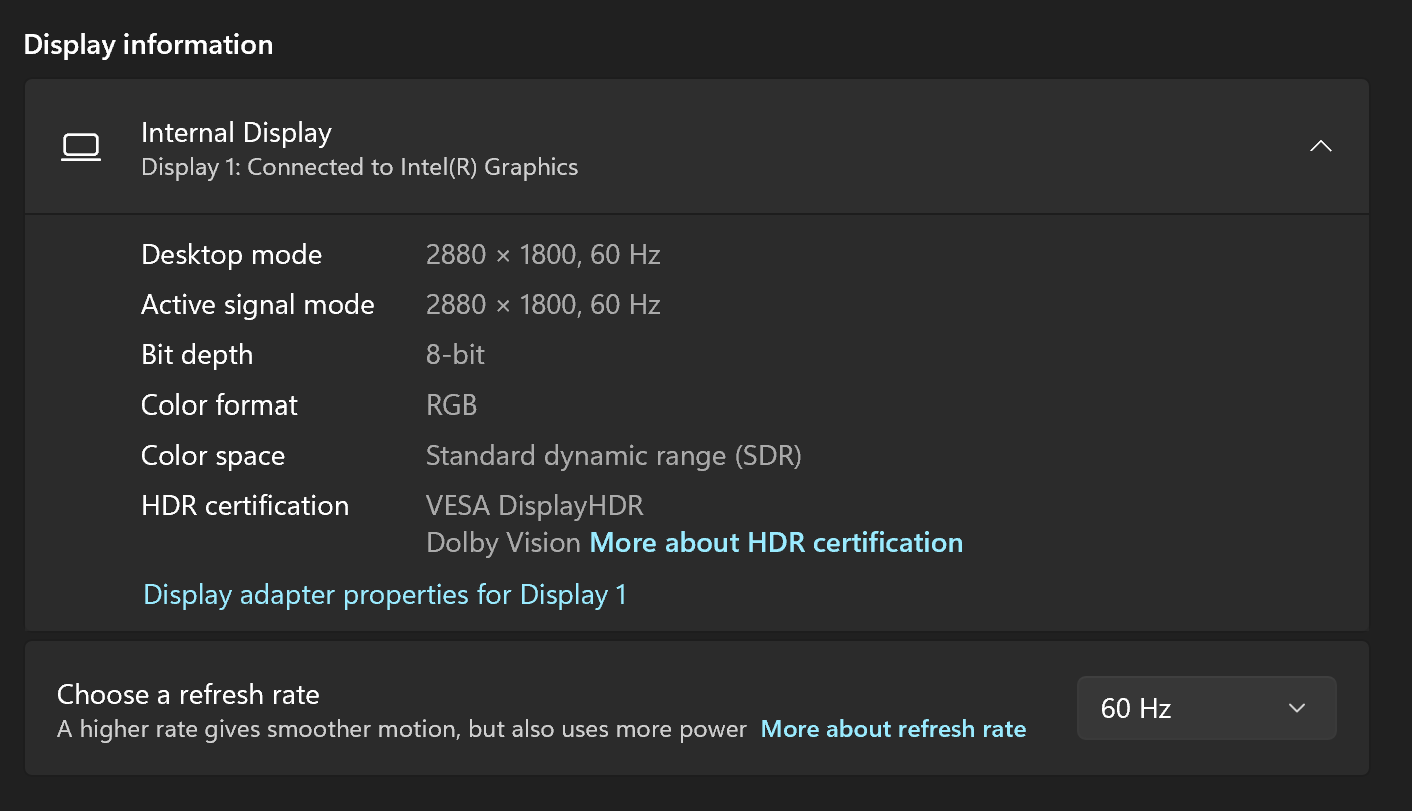Select the Display 1 Intel Graphics subtitle

click(359, 167)
